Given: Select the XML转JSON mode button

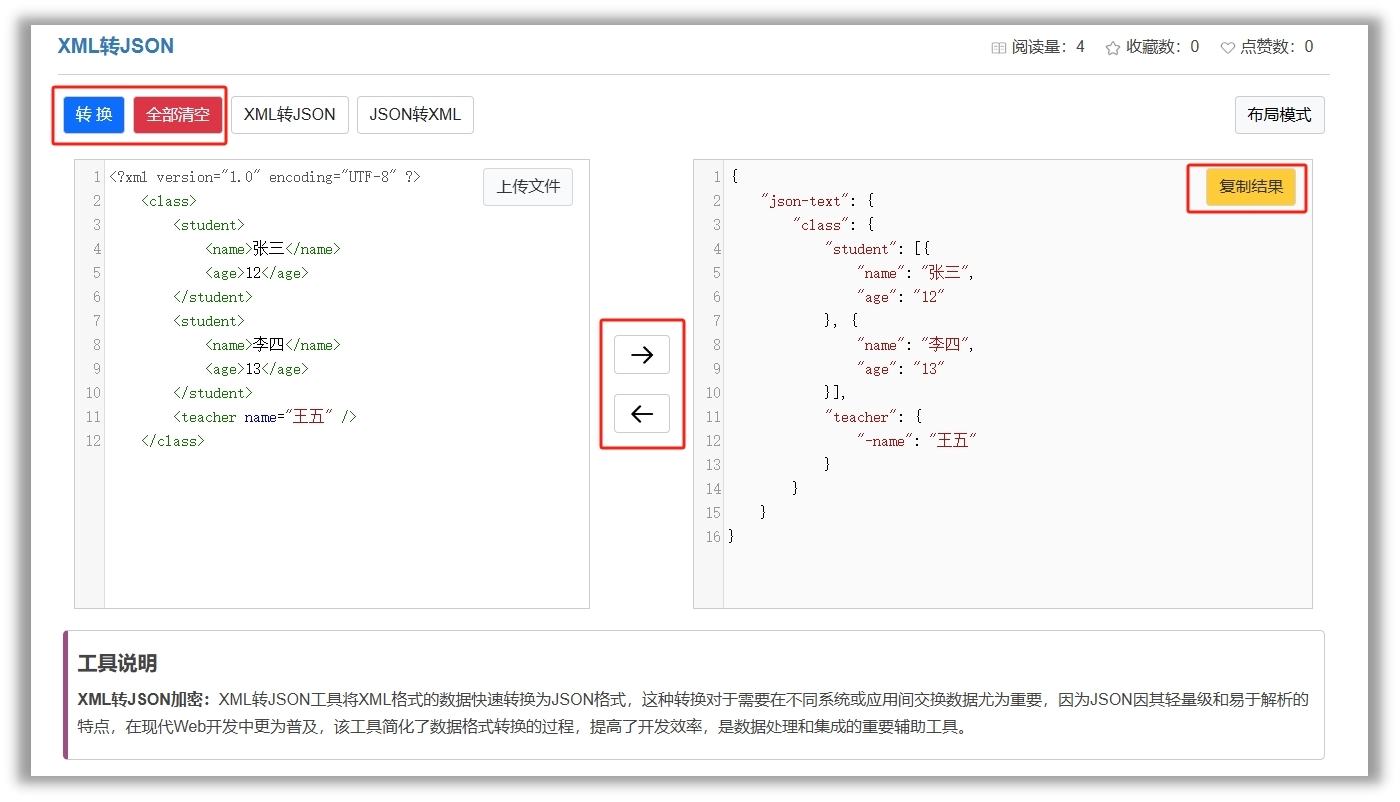Looking at the screenshot, I should pyautogui.click(x=290, y=114).
